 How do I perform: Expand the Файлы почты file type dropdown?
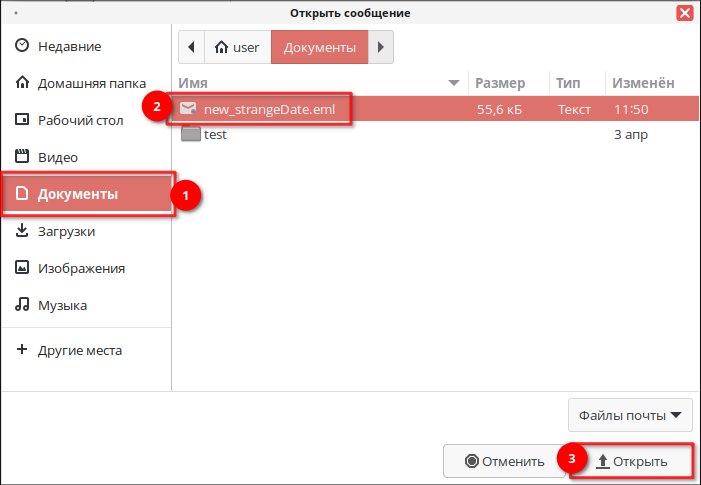coord(630,413)
